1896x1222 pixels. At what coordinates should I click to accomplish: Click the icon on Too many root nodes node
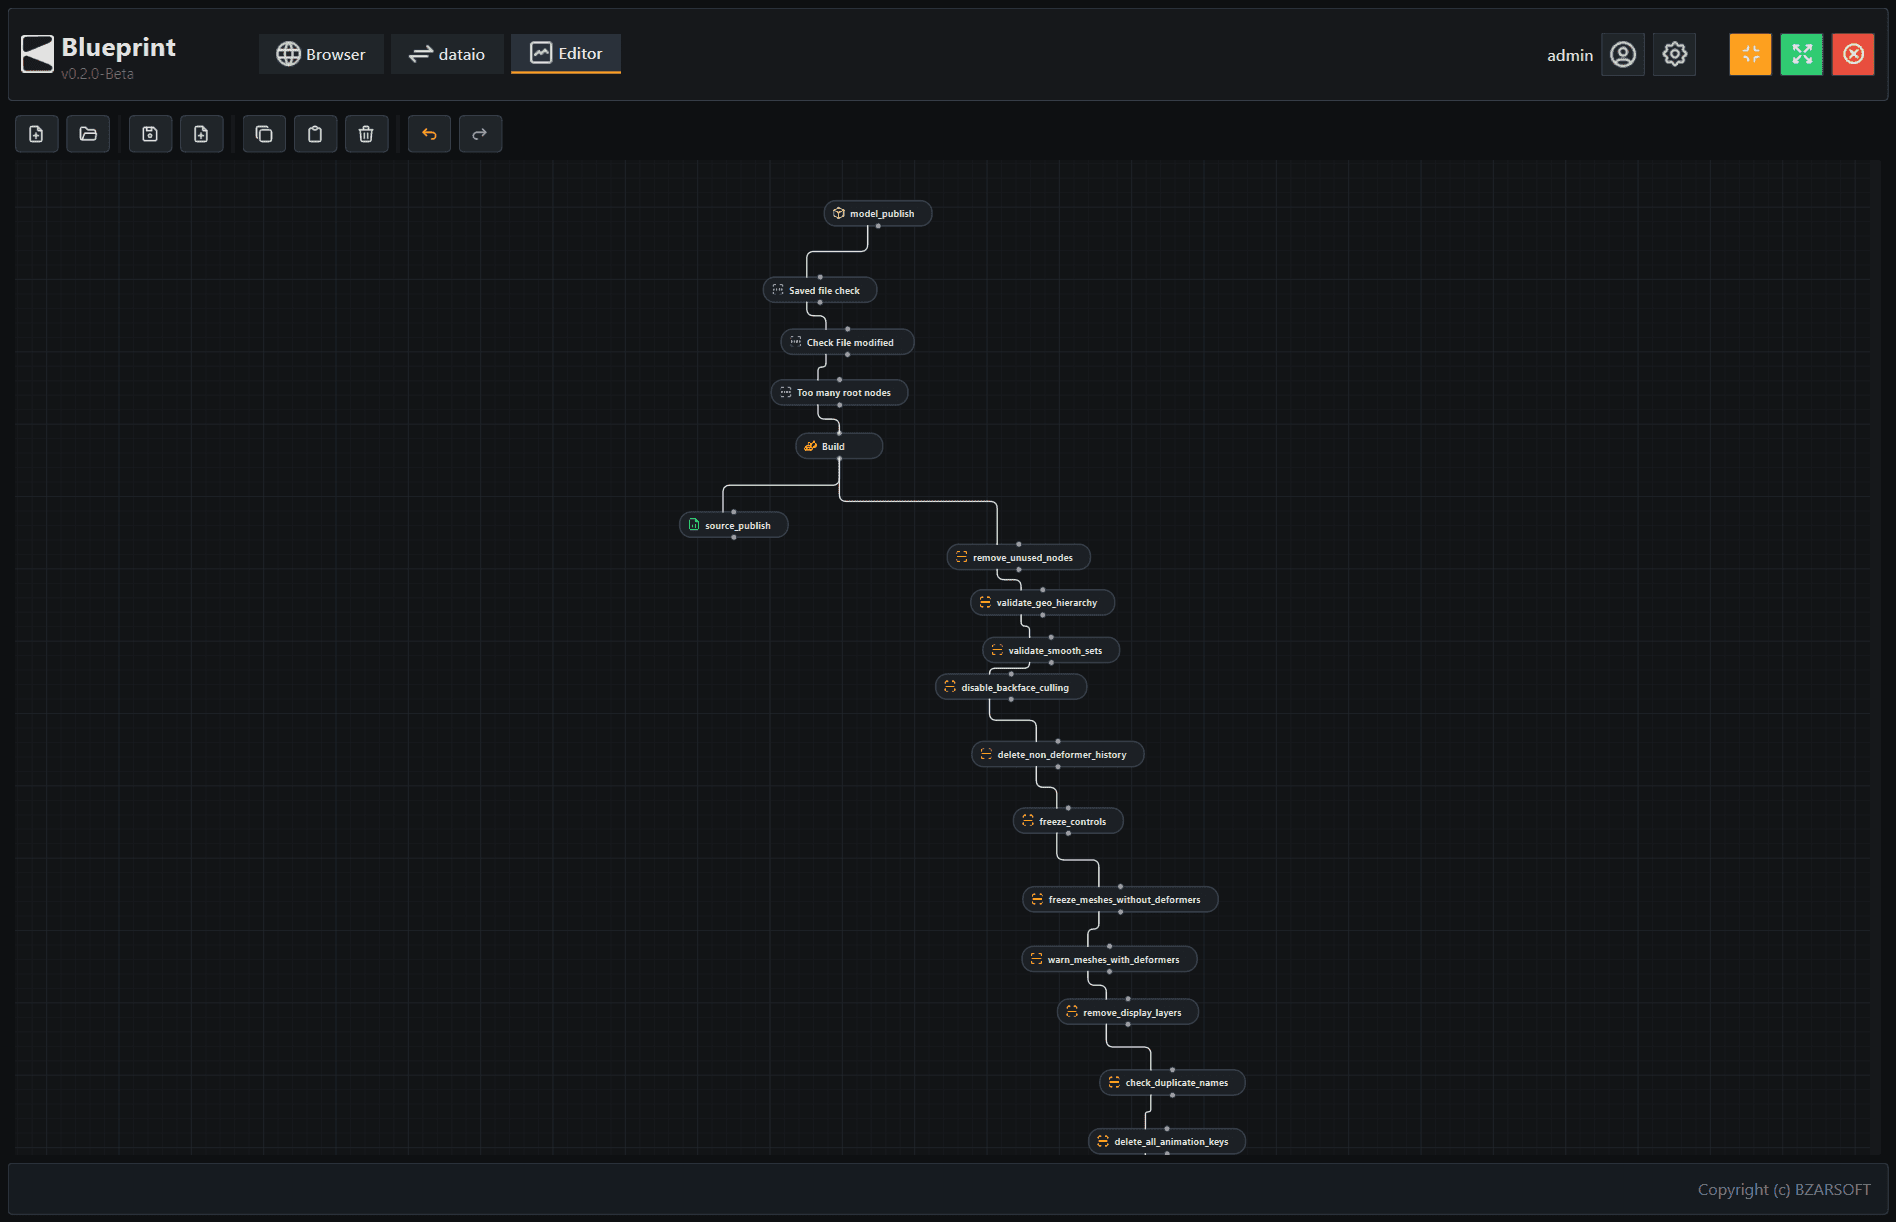tap(786, 392)
